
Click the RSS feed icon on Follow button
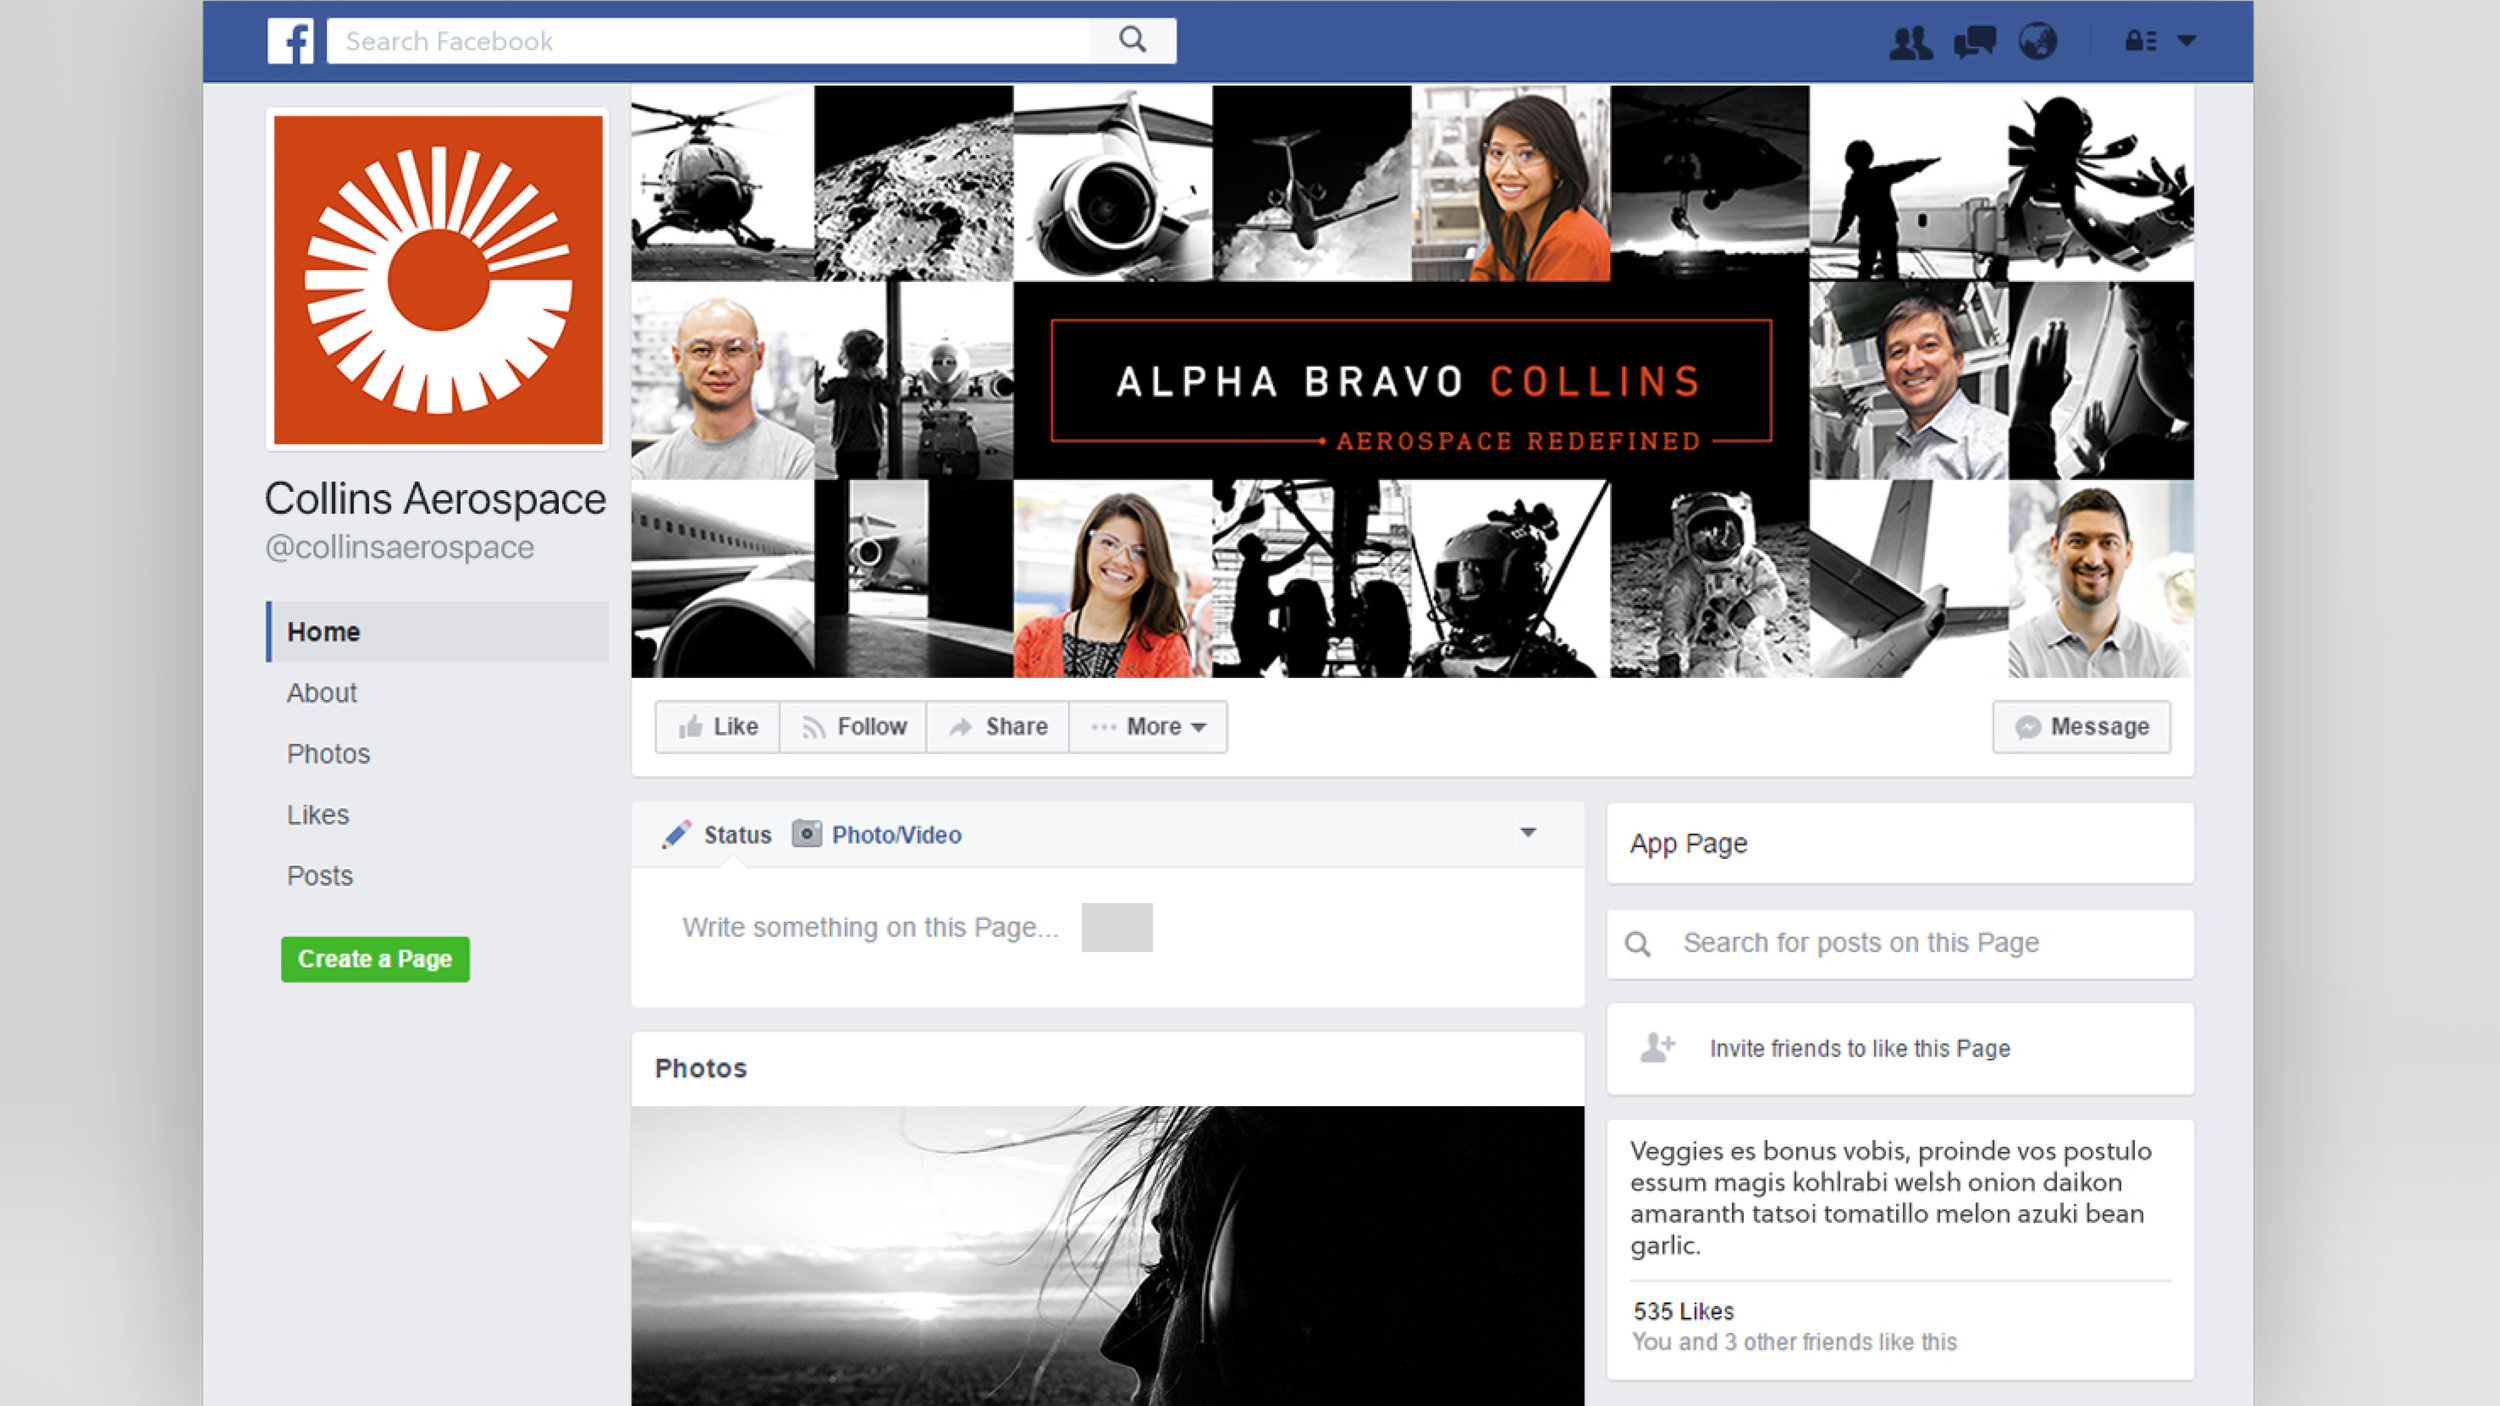(813, 728)
